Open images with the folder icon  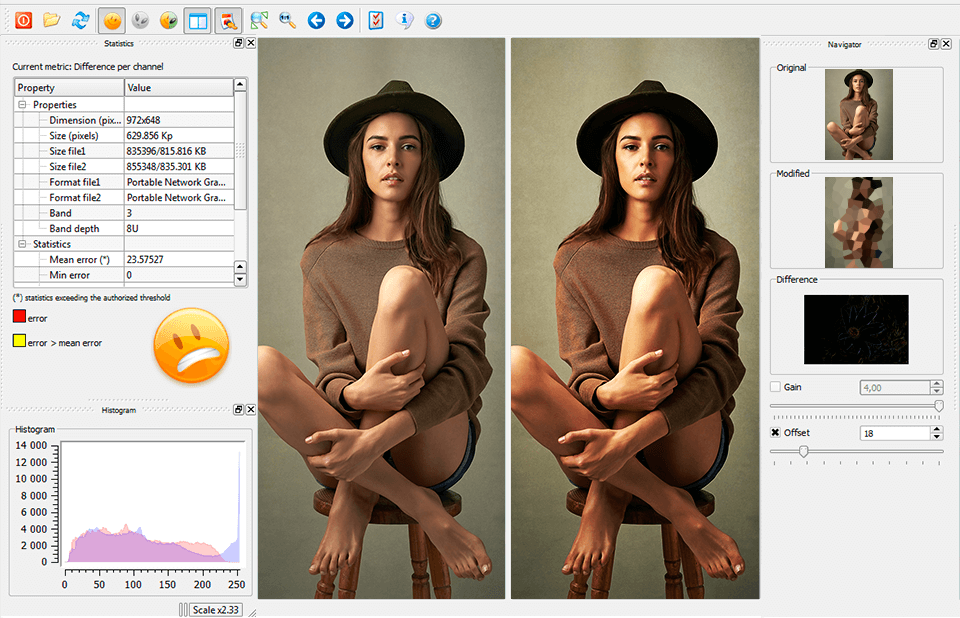click(x=52, y=20)
